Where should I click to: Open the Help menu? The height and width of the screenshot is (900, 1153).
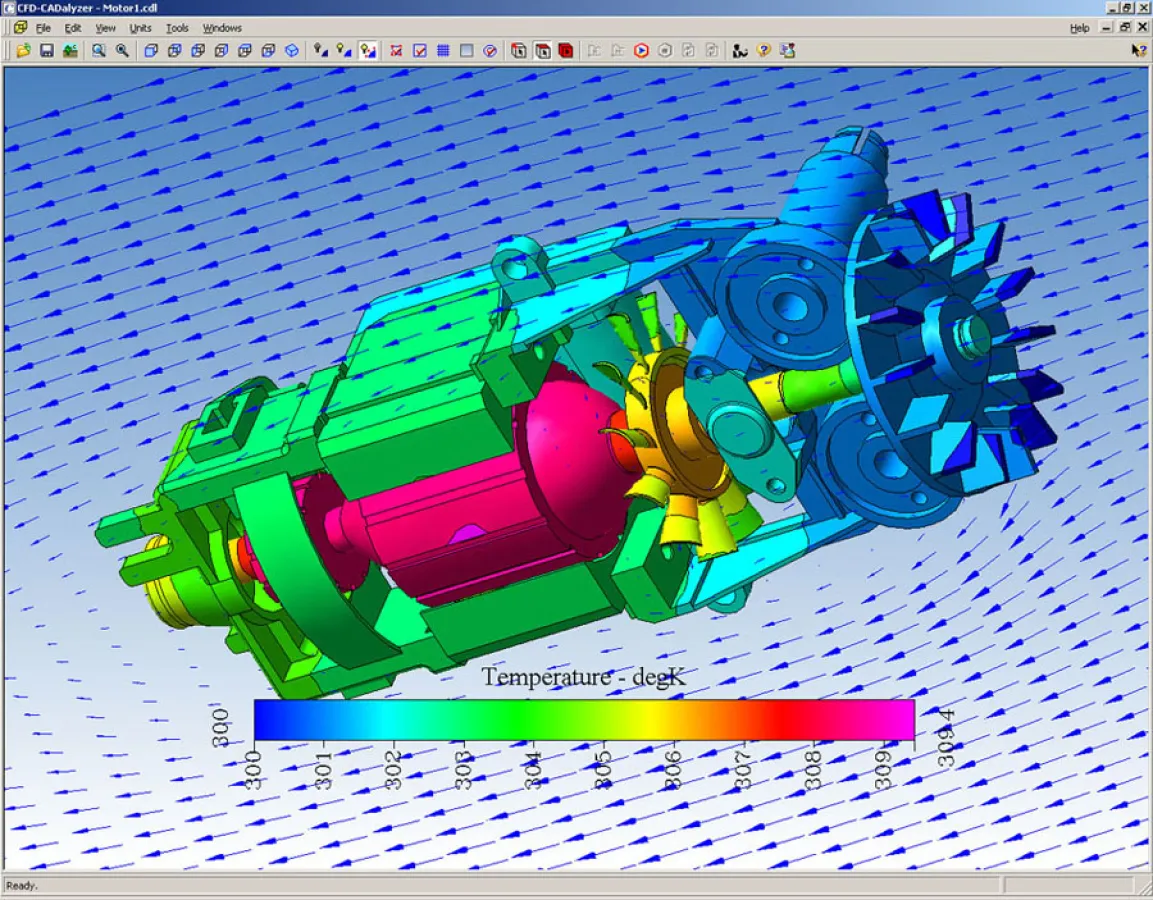[x=1079, y=28]
